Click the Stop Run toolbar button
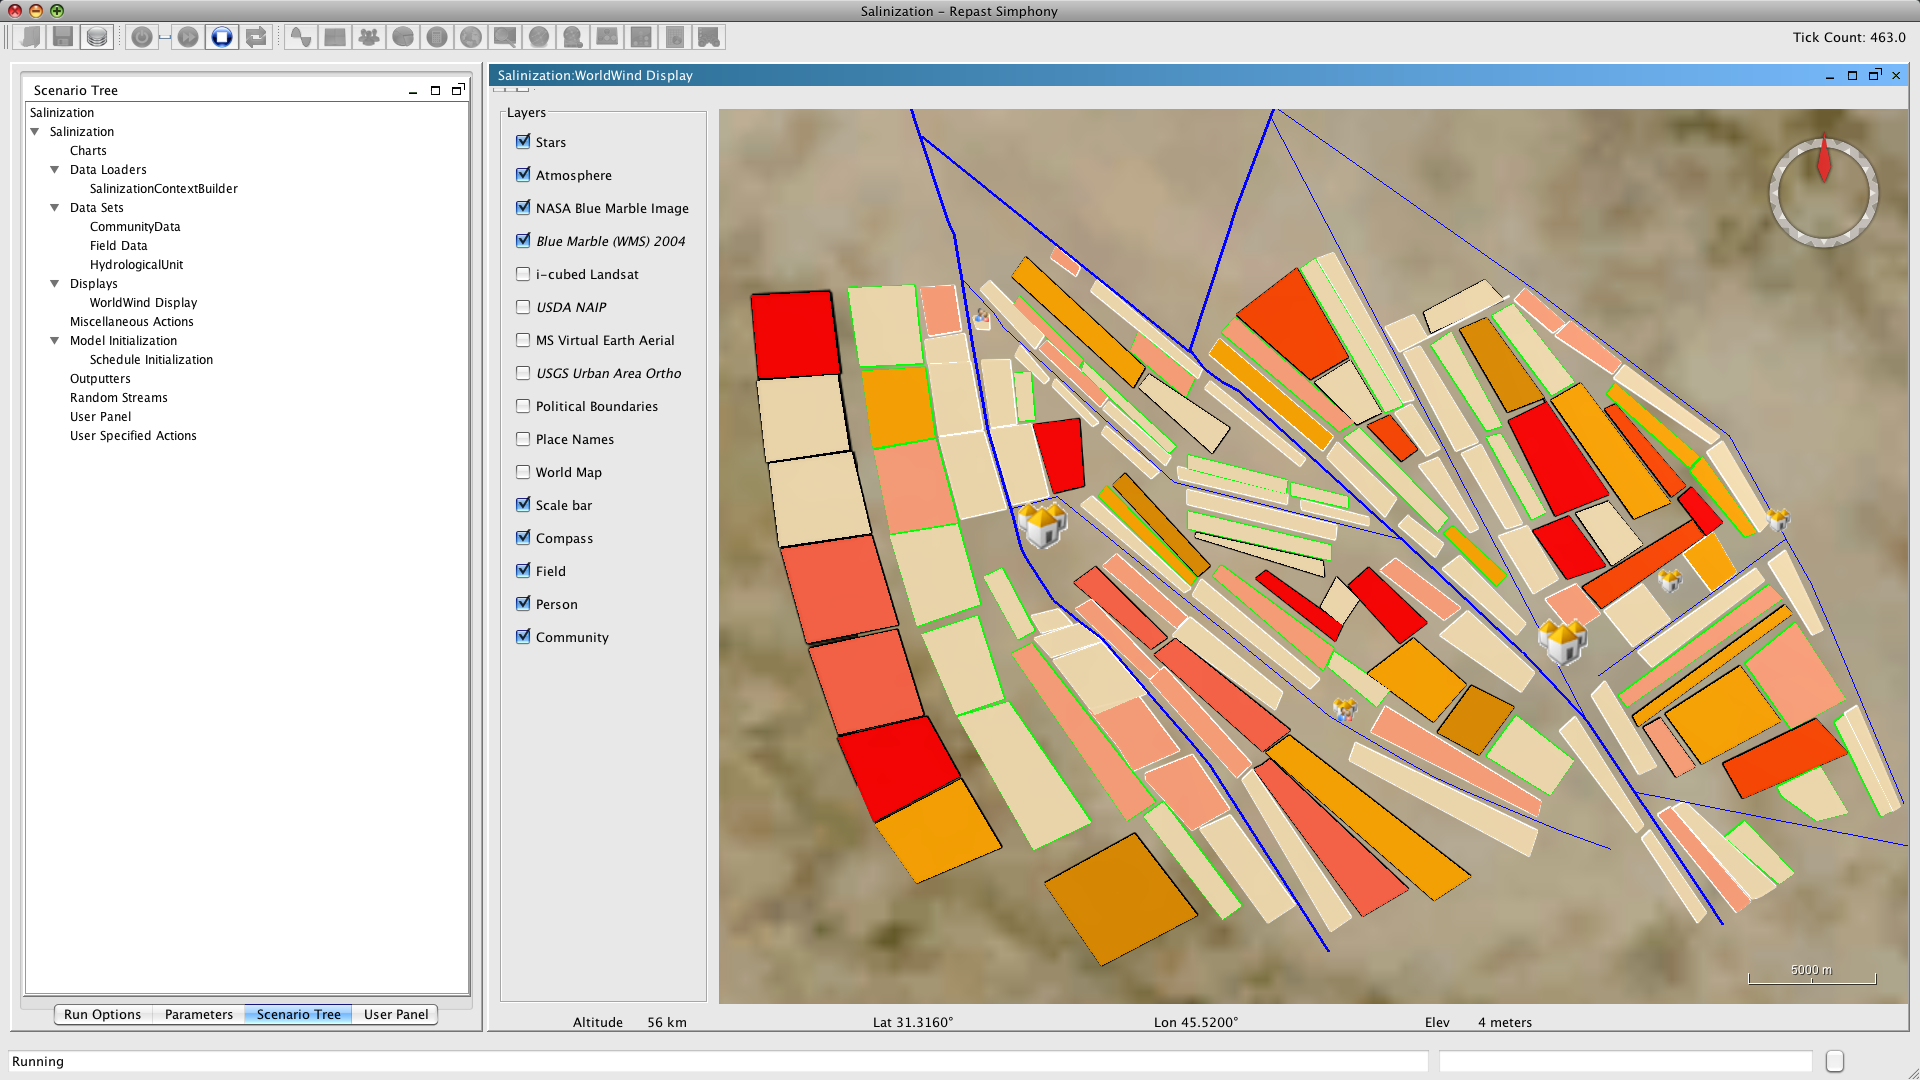Image resolution: width=1920 pixels, height=1080 pixels. [x=222, y=37]
